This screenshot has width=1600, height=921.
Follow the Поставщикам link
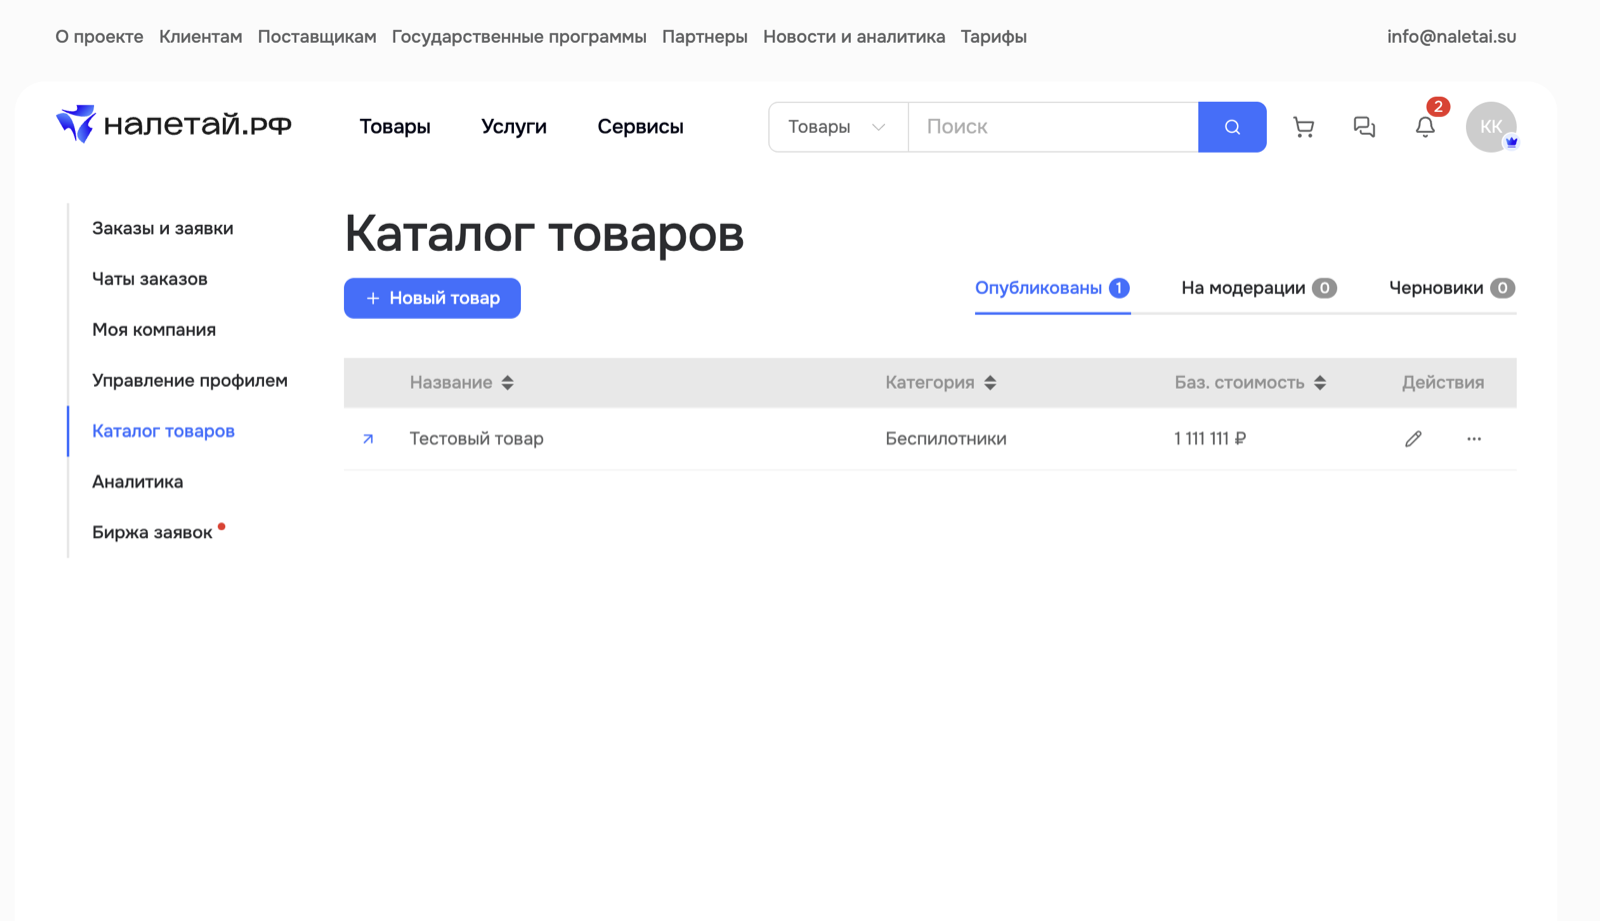pyautogui.click(x=317, y=37)
